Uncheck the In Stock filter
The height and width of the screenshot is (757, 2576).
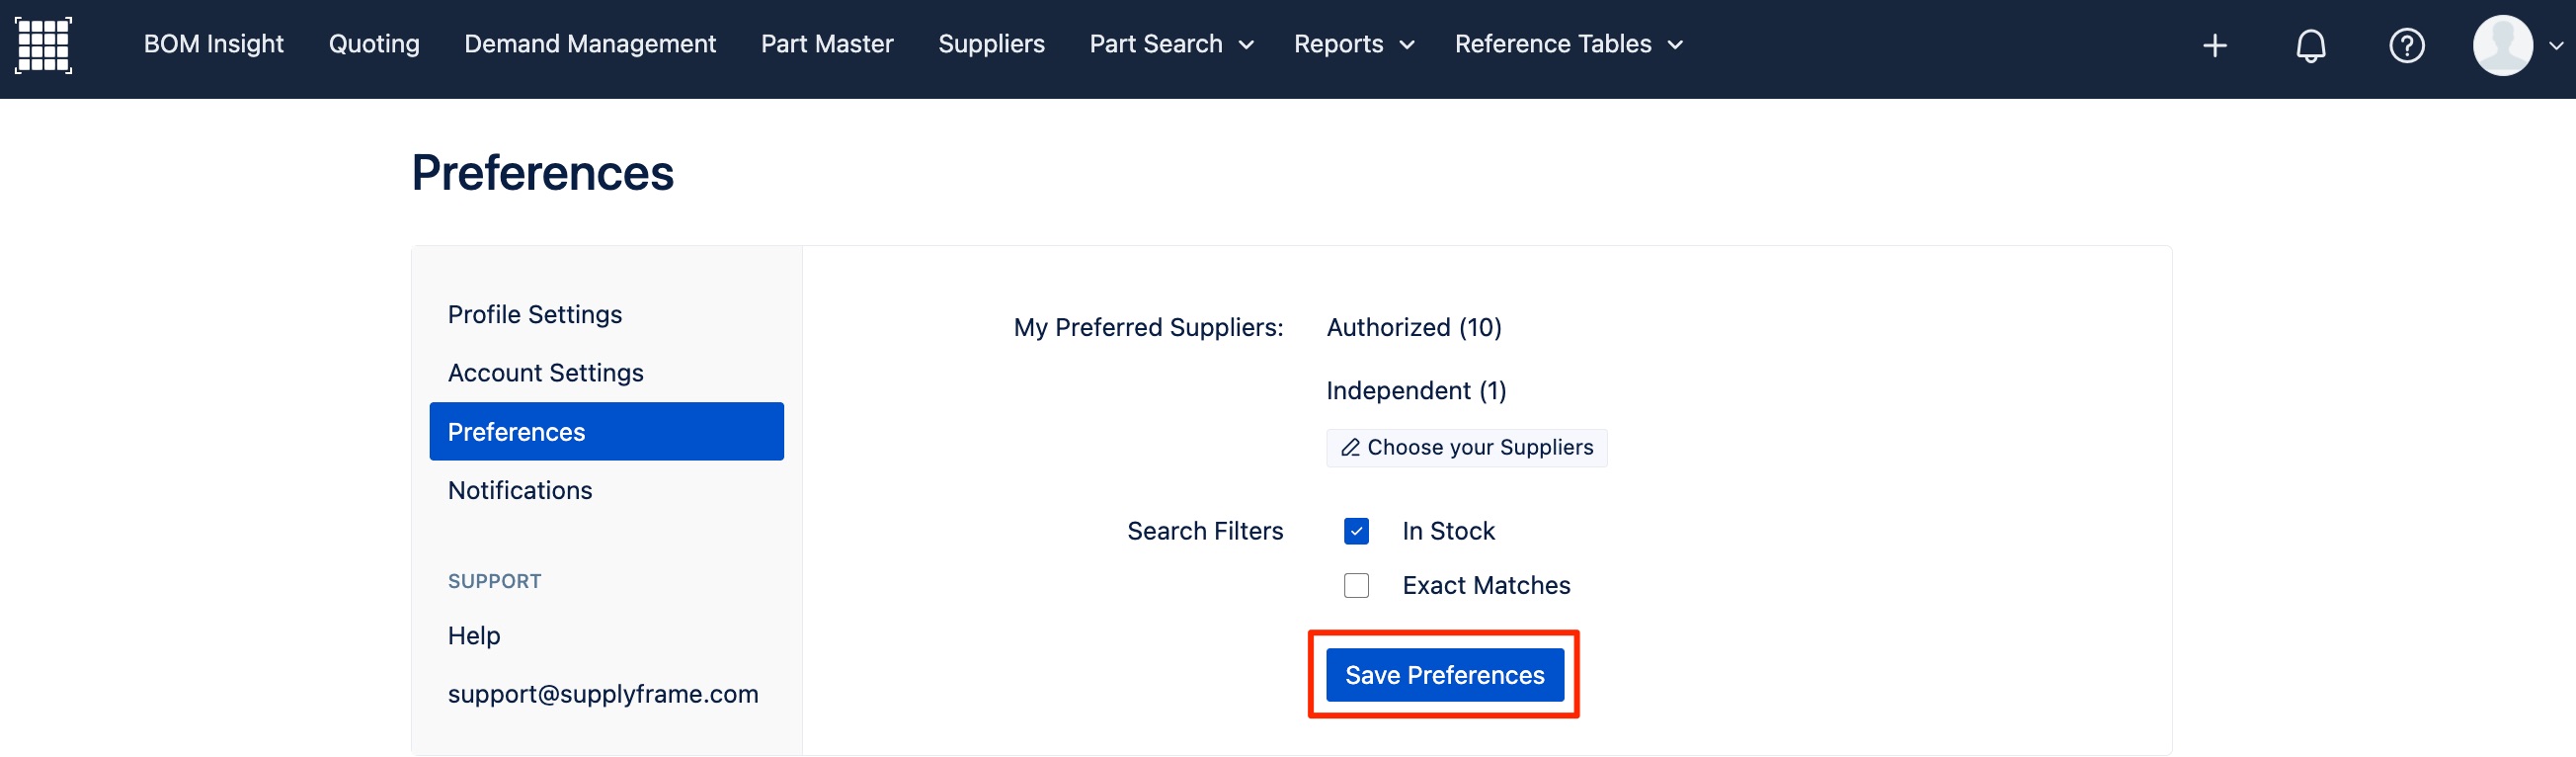coord(1356,531)
